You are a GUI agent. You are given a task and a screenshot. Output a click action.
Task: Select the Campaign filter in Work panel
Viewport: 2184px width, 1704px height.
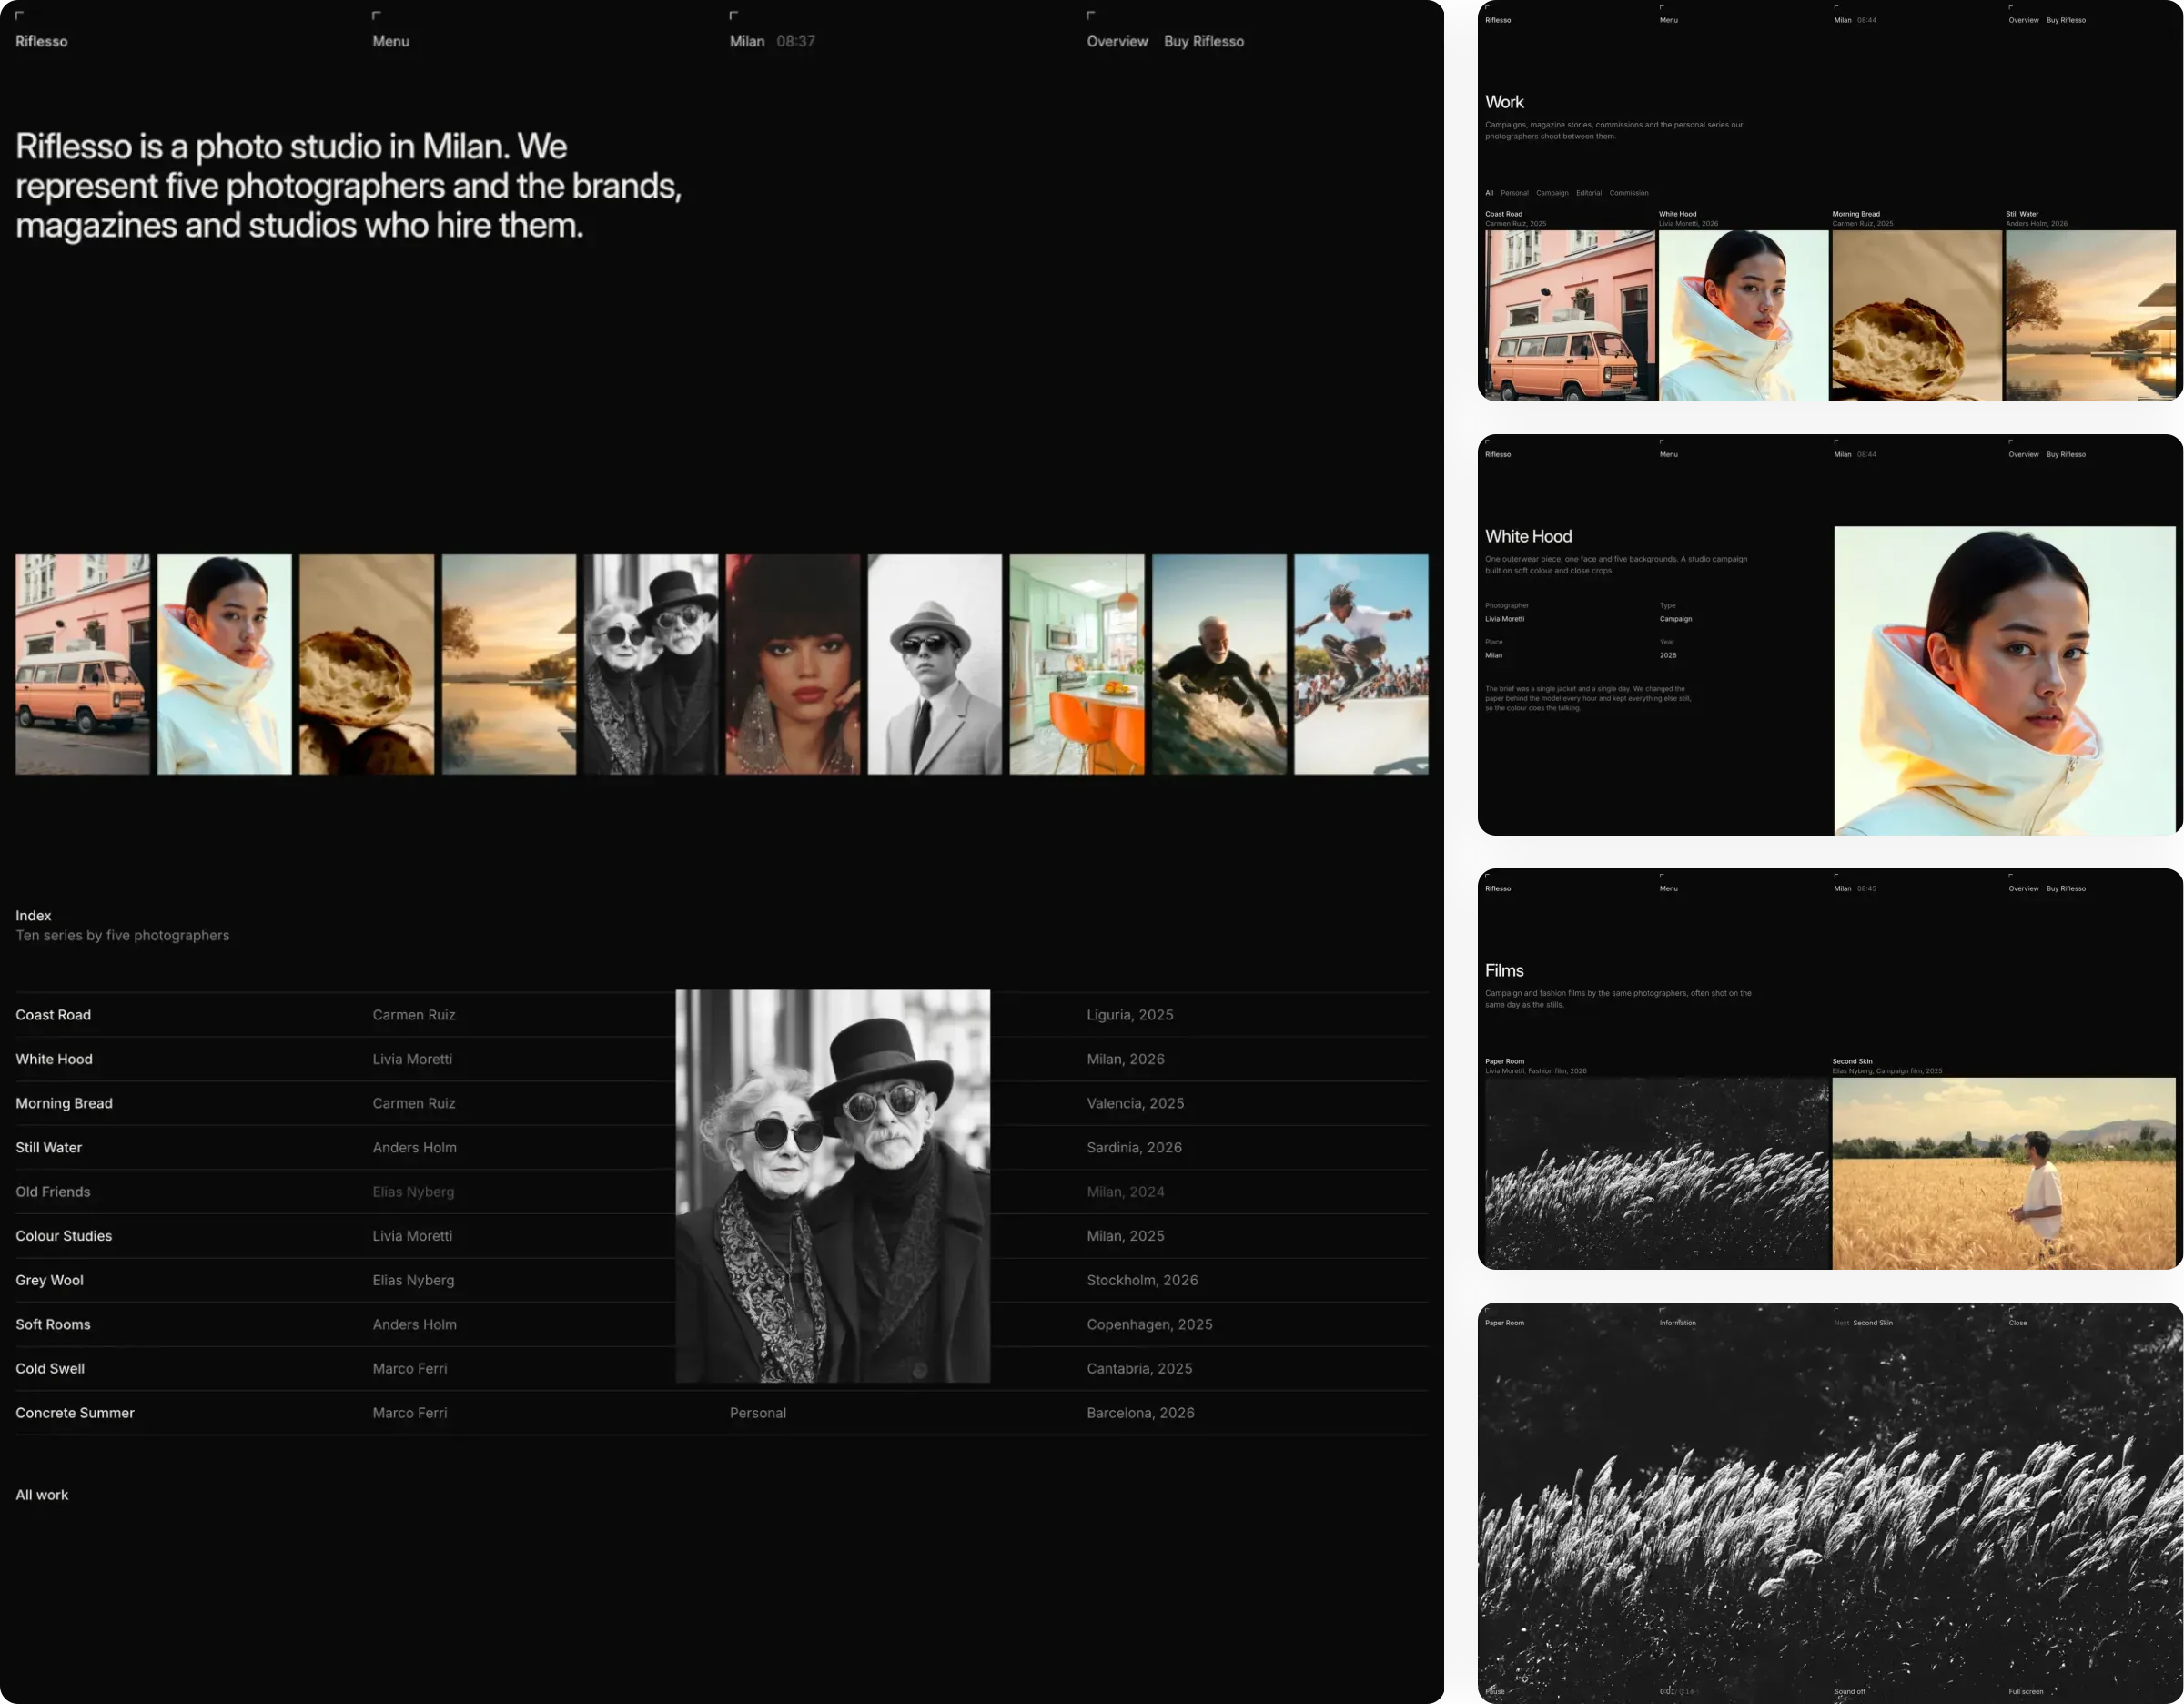pyautogui.click(x=1552, y=193)
